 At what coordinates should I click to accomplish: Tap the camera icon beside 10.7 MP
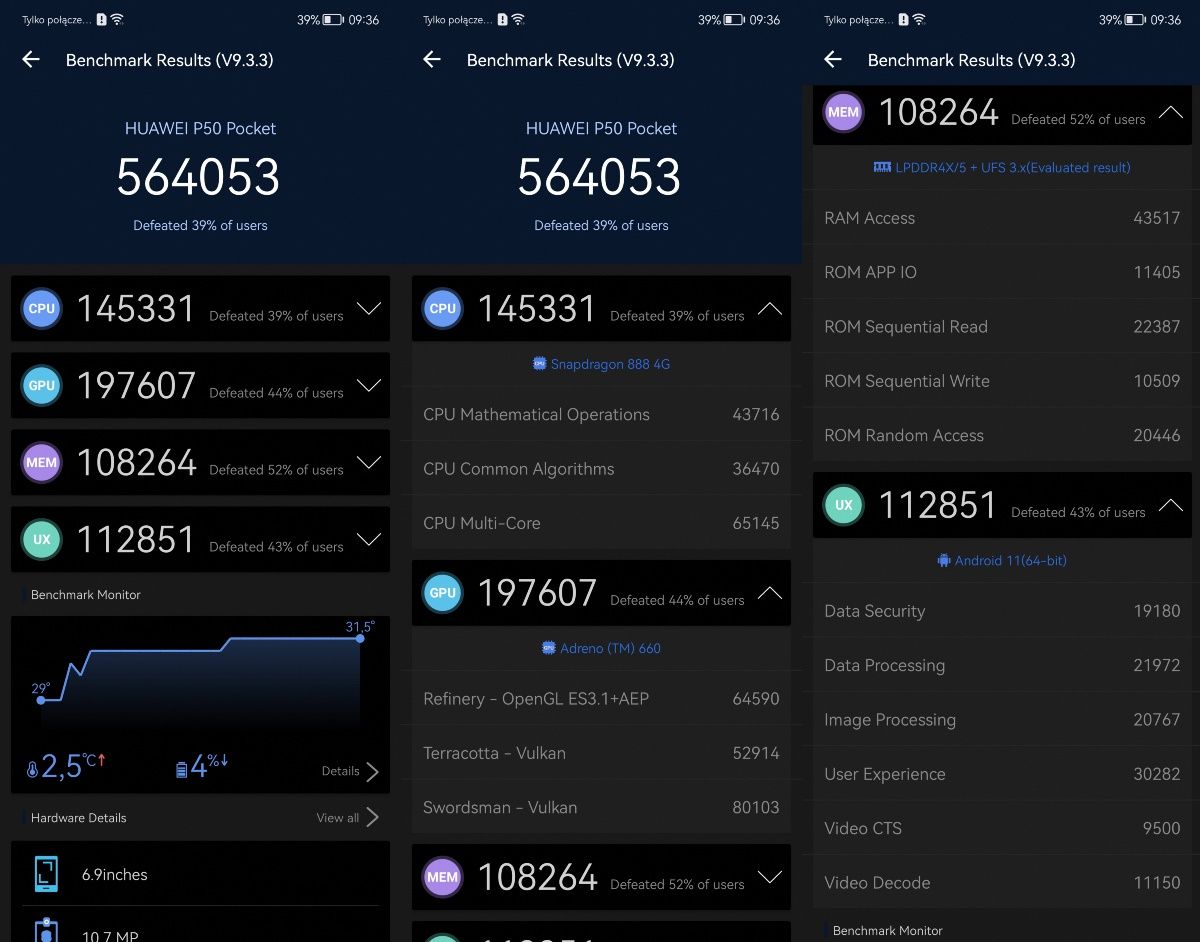(x=46, y=930)
